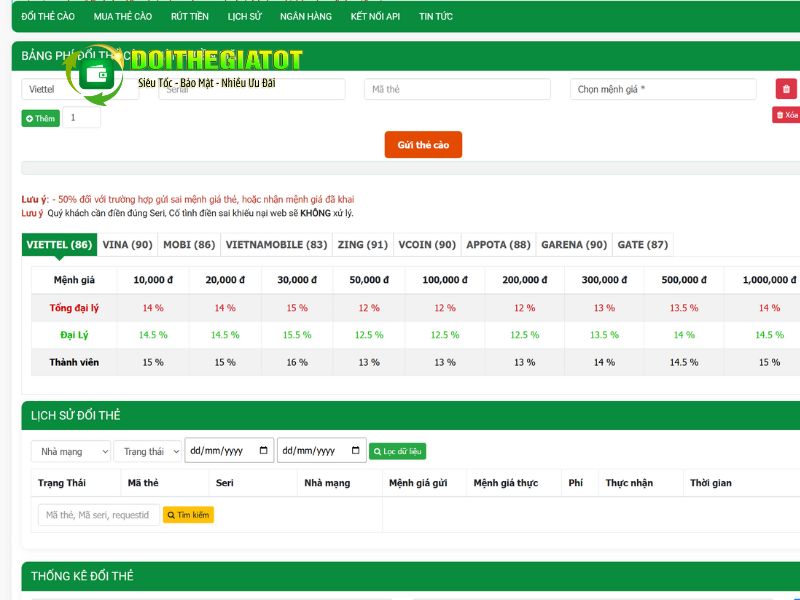Screen dimensions: 800x600
Task: Click the Thành viên row label
Action: click(x=74, y=362)
